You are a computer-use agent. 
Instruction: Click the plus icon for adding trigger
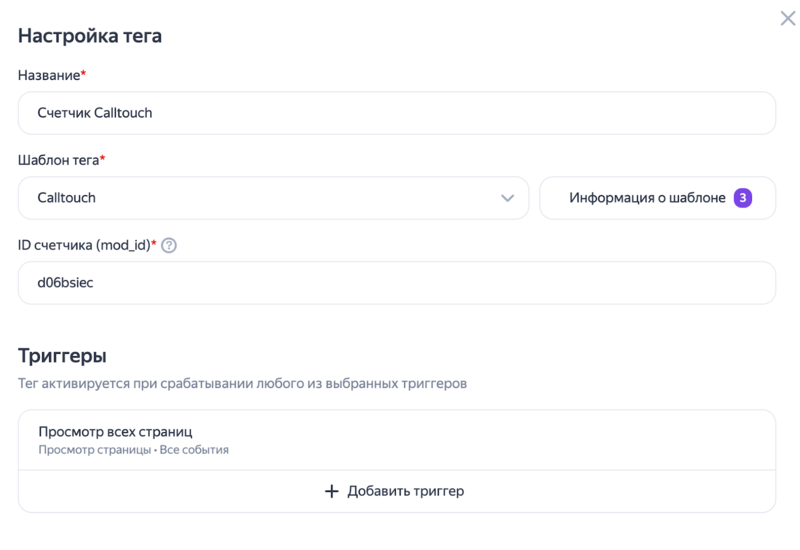click(x=332, y=491)
